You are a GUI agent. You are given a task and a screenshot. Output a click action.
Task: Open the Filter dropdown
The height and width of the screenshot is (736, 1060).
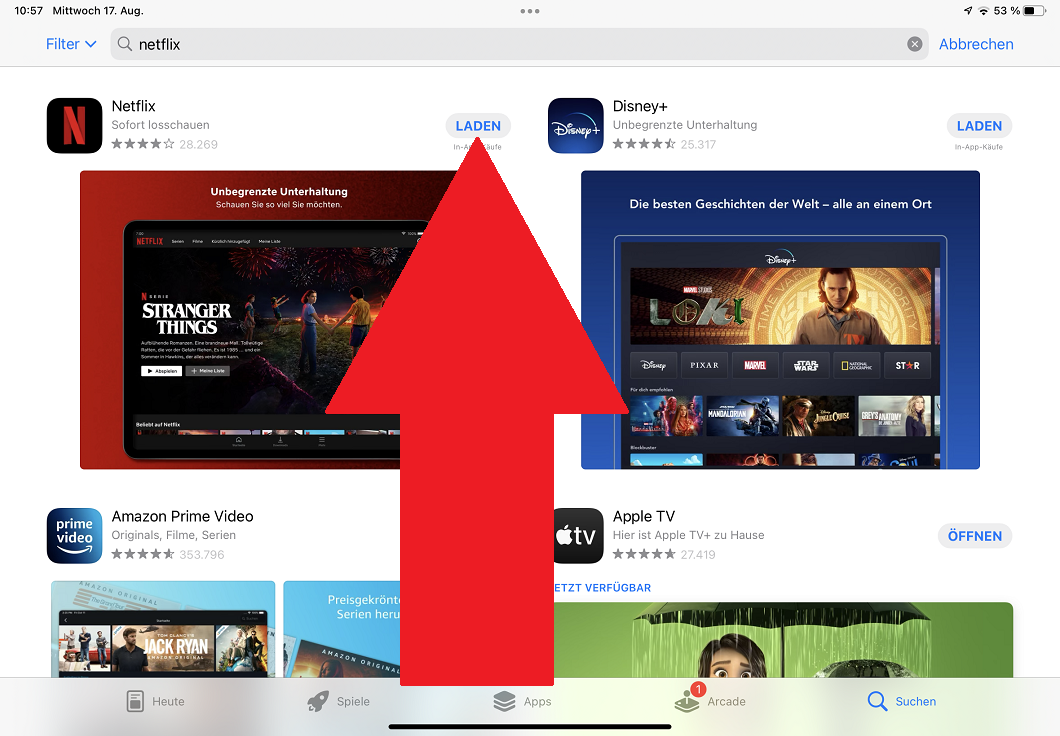71,44
